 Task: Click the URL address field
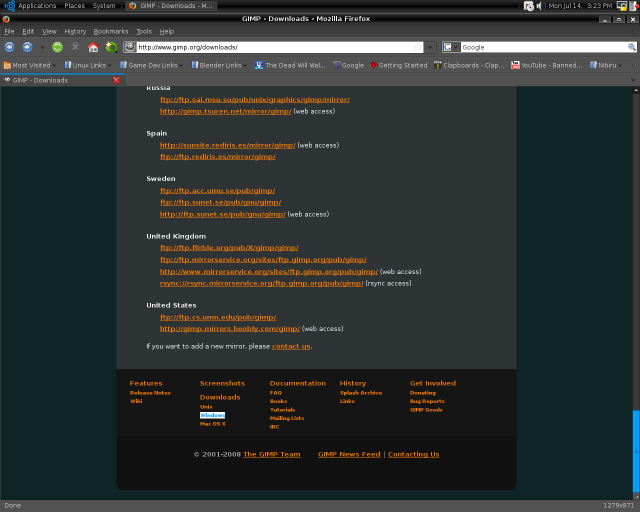tap(274, 47)
